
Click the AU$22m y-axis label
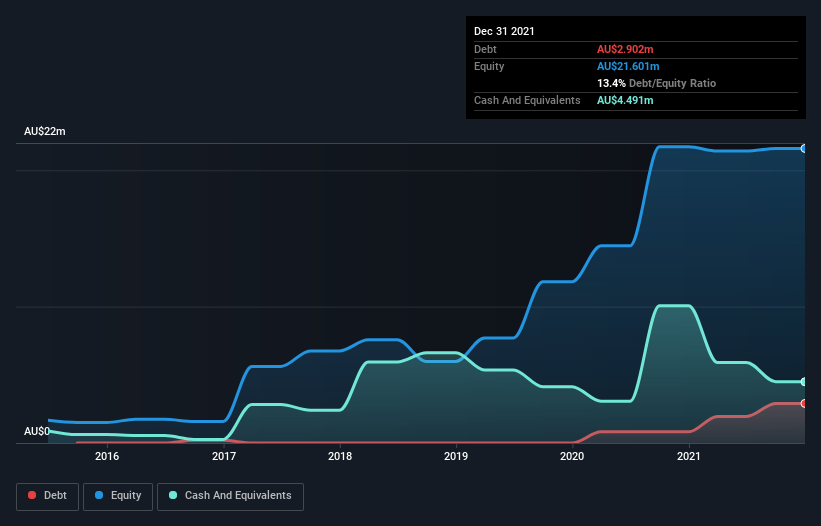click(45, 131)
